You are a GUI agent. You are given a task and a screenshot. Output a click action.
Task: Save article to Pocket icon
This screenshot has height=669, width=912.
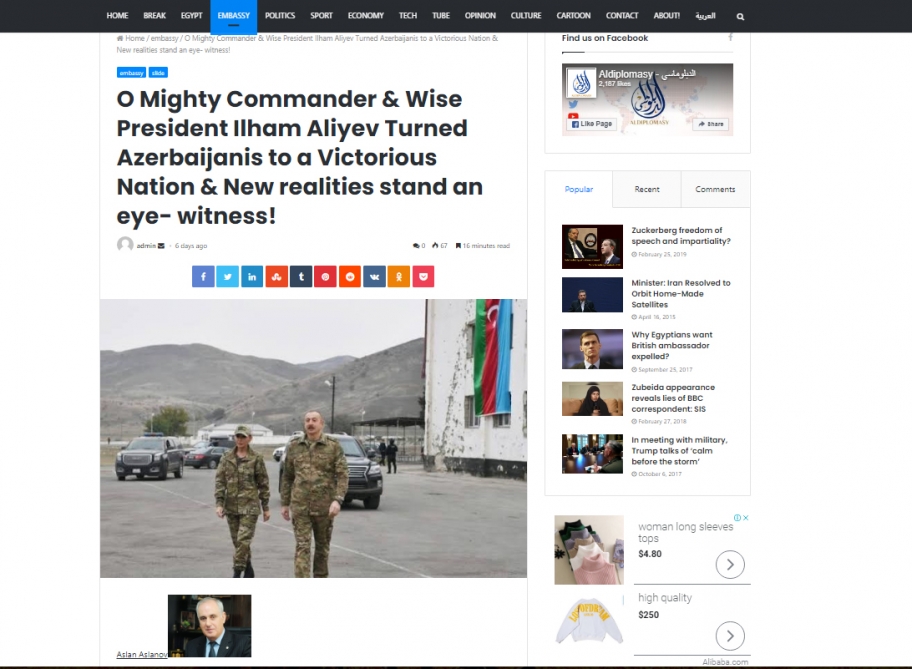(x=423, y=277)
